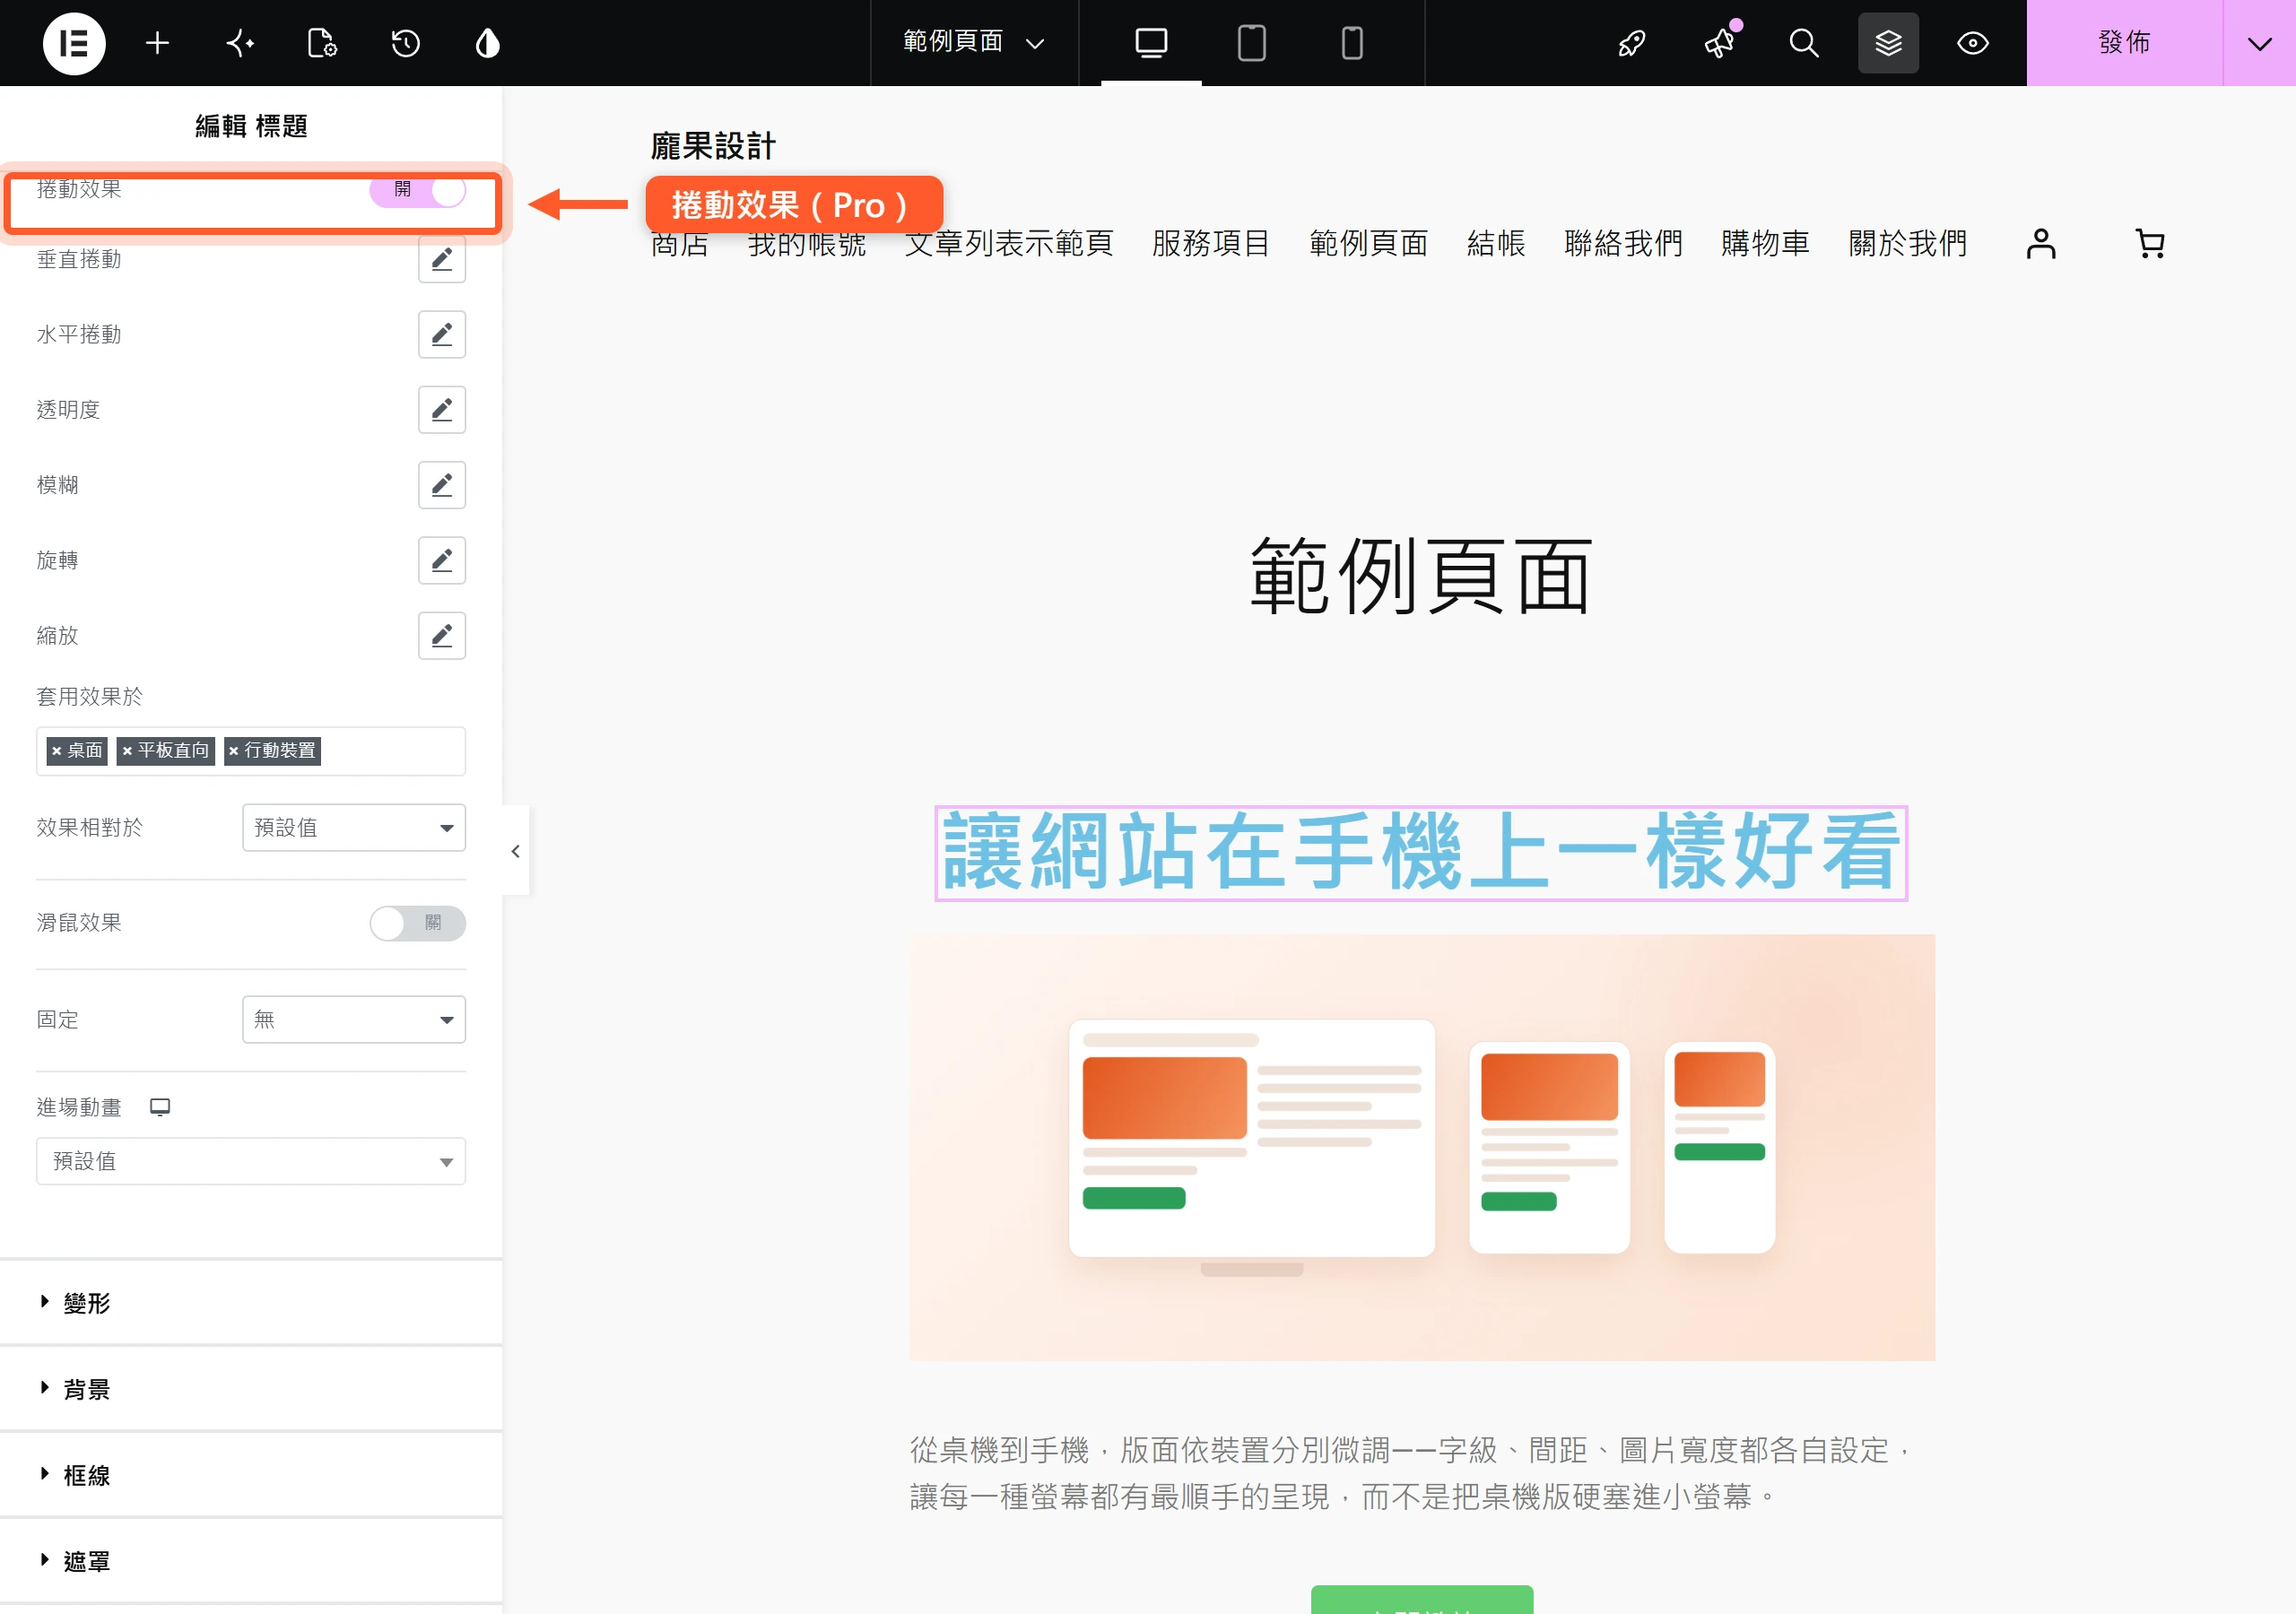The width and height of the screenshot is (2296, 1614).
Task: Remove the 行動裝置 device tag
Action: tap(233, 751)
